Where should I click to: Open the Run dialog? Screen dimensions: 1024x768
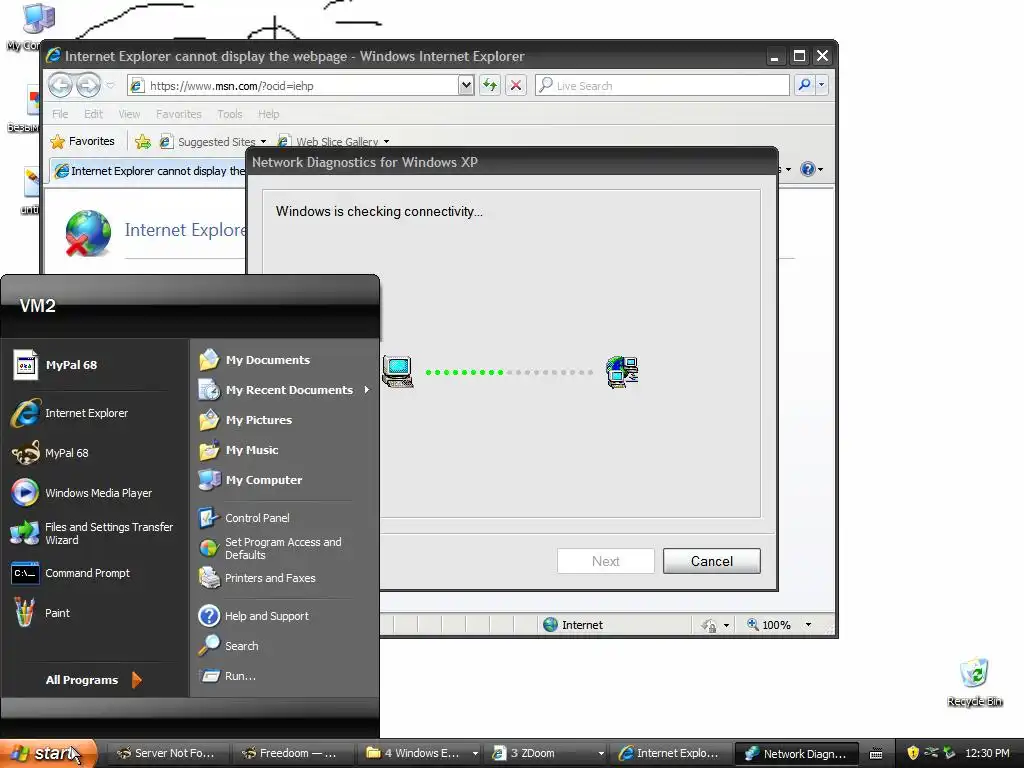tap(284, 676)
